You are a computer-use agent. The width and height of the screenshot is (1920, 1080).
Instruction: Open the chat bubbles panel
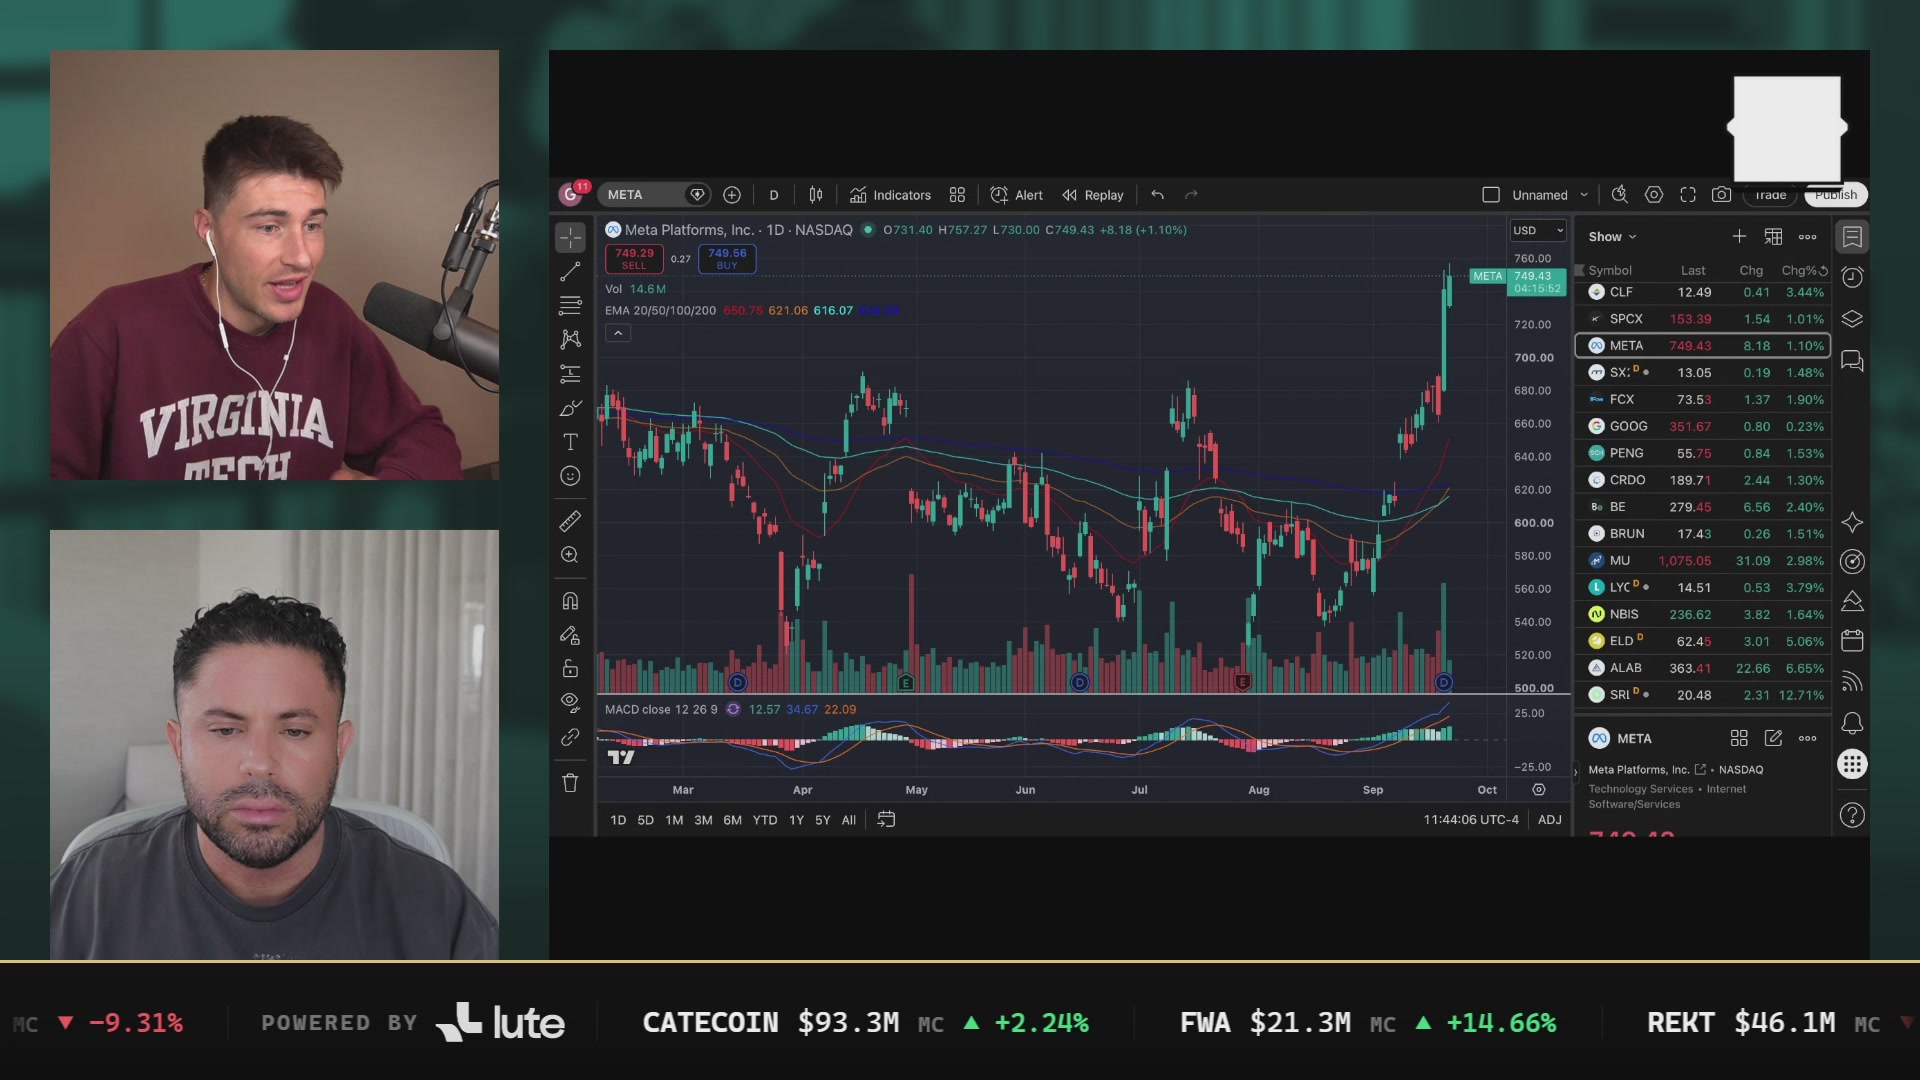1852,361
